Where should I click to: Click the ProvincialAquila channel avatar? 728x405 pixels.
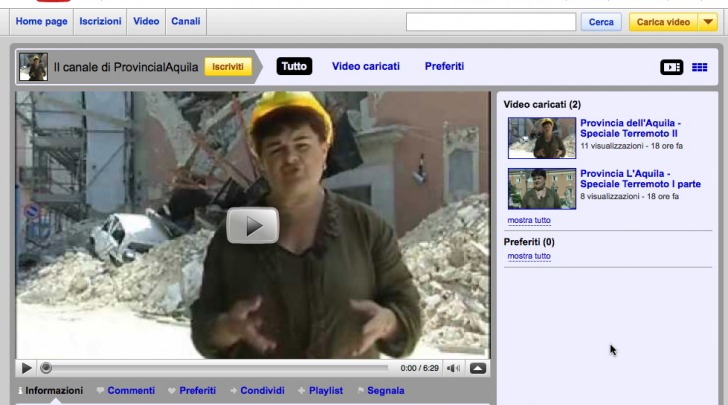point(33,67)
